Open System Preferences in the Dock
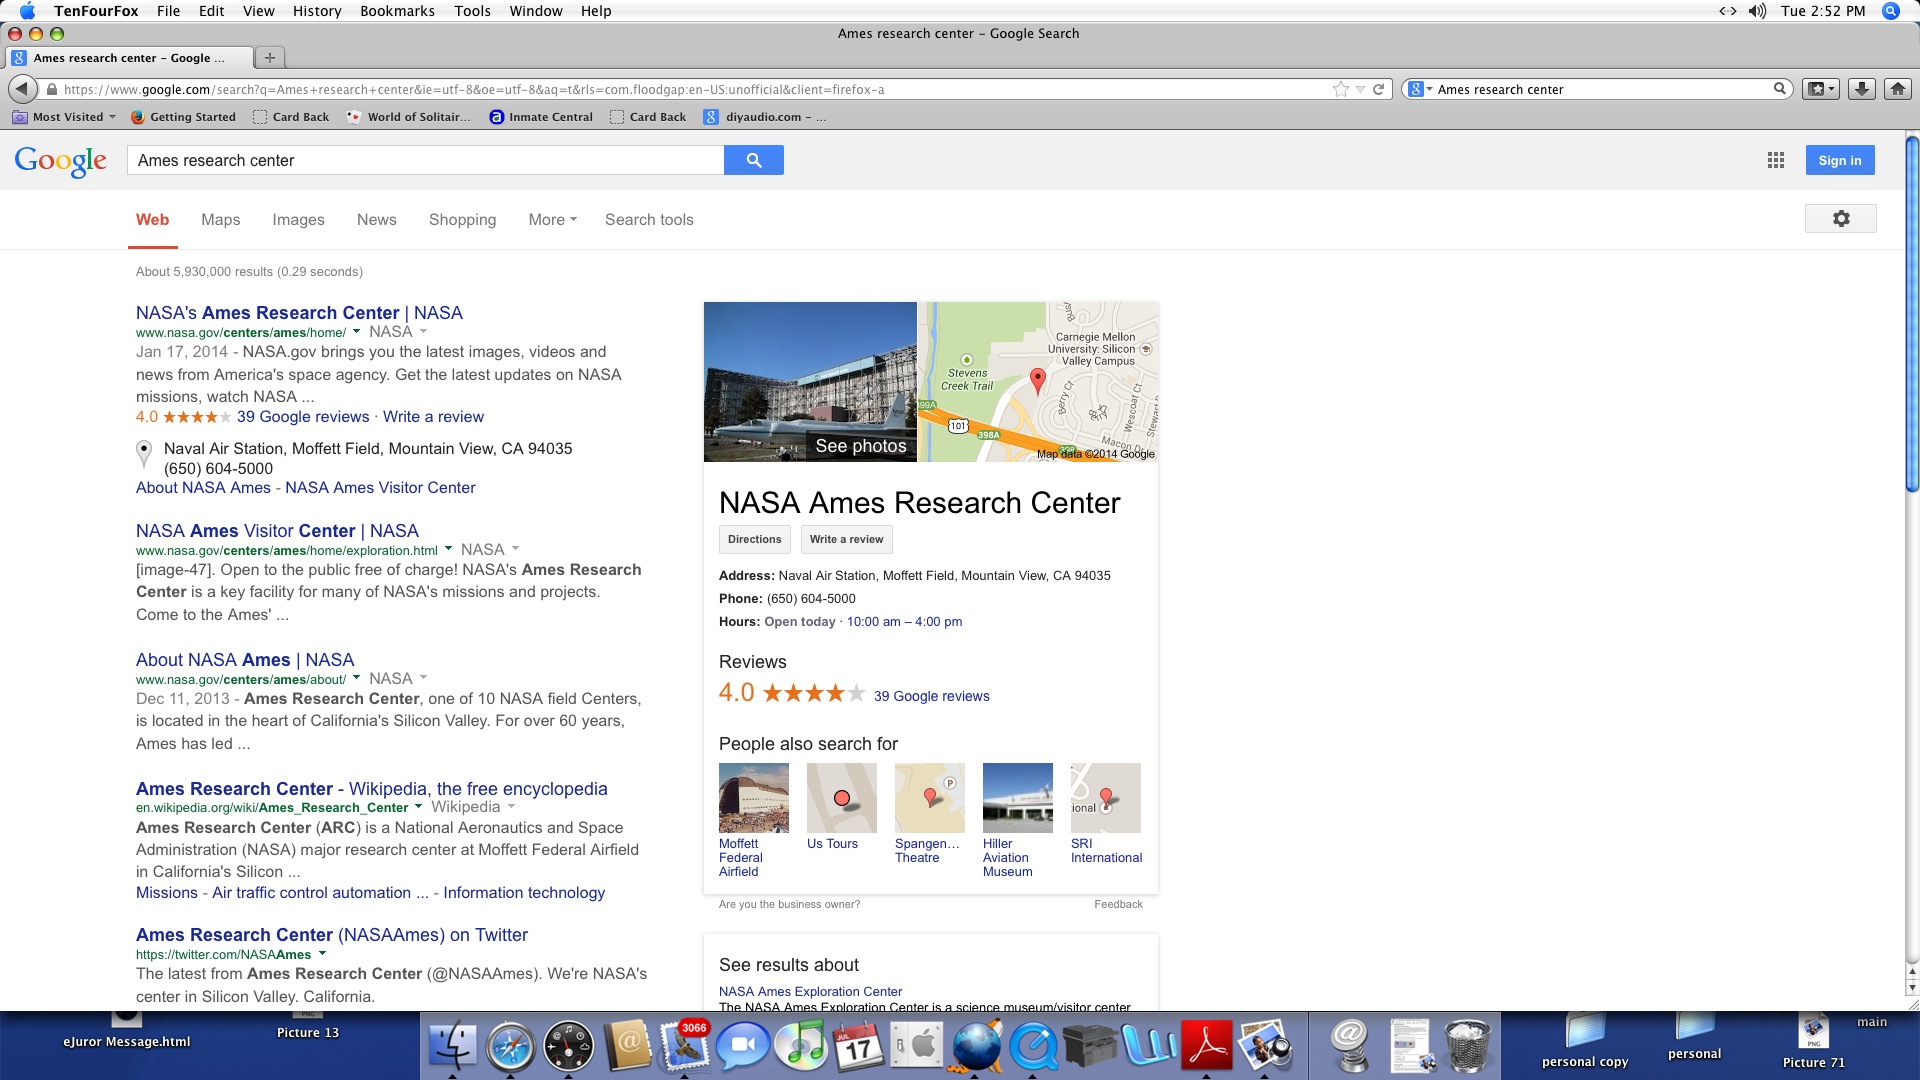 pyautogui.click(x=917, y=1046)
